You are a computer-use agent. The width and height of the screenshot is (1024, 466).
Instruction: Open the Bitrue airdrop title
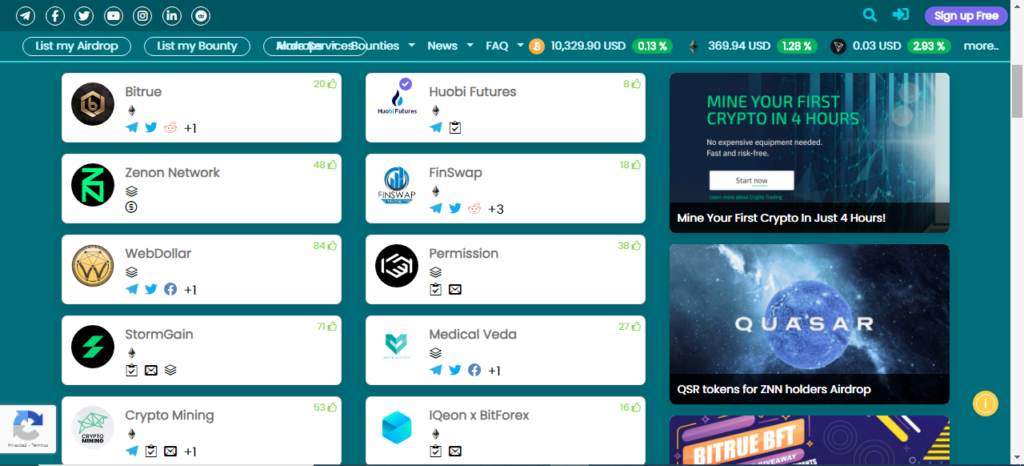[143, 92]
